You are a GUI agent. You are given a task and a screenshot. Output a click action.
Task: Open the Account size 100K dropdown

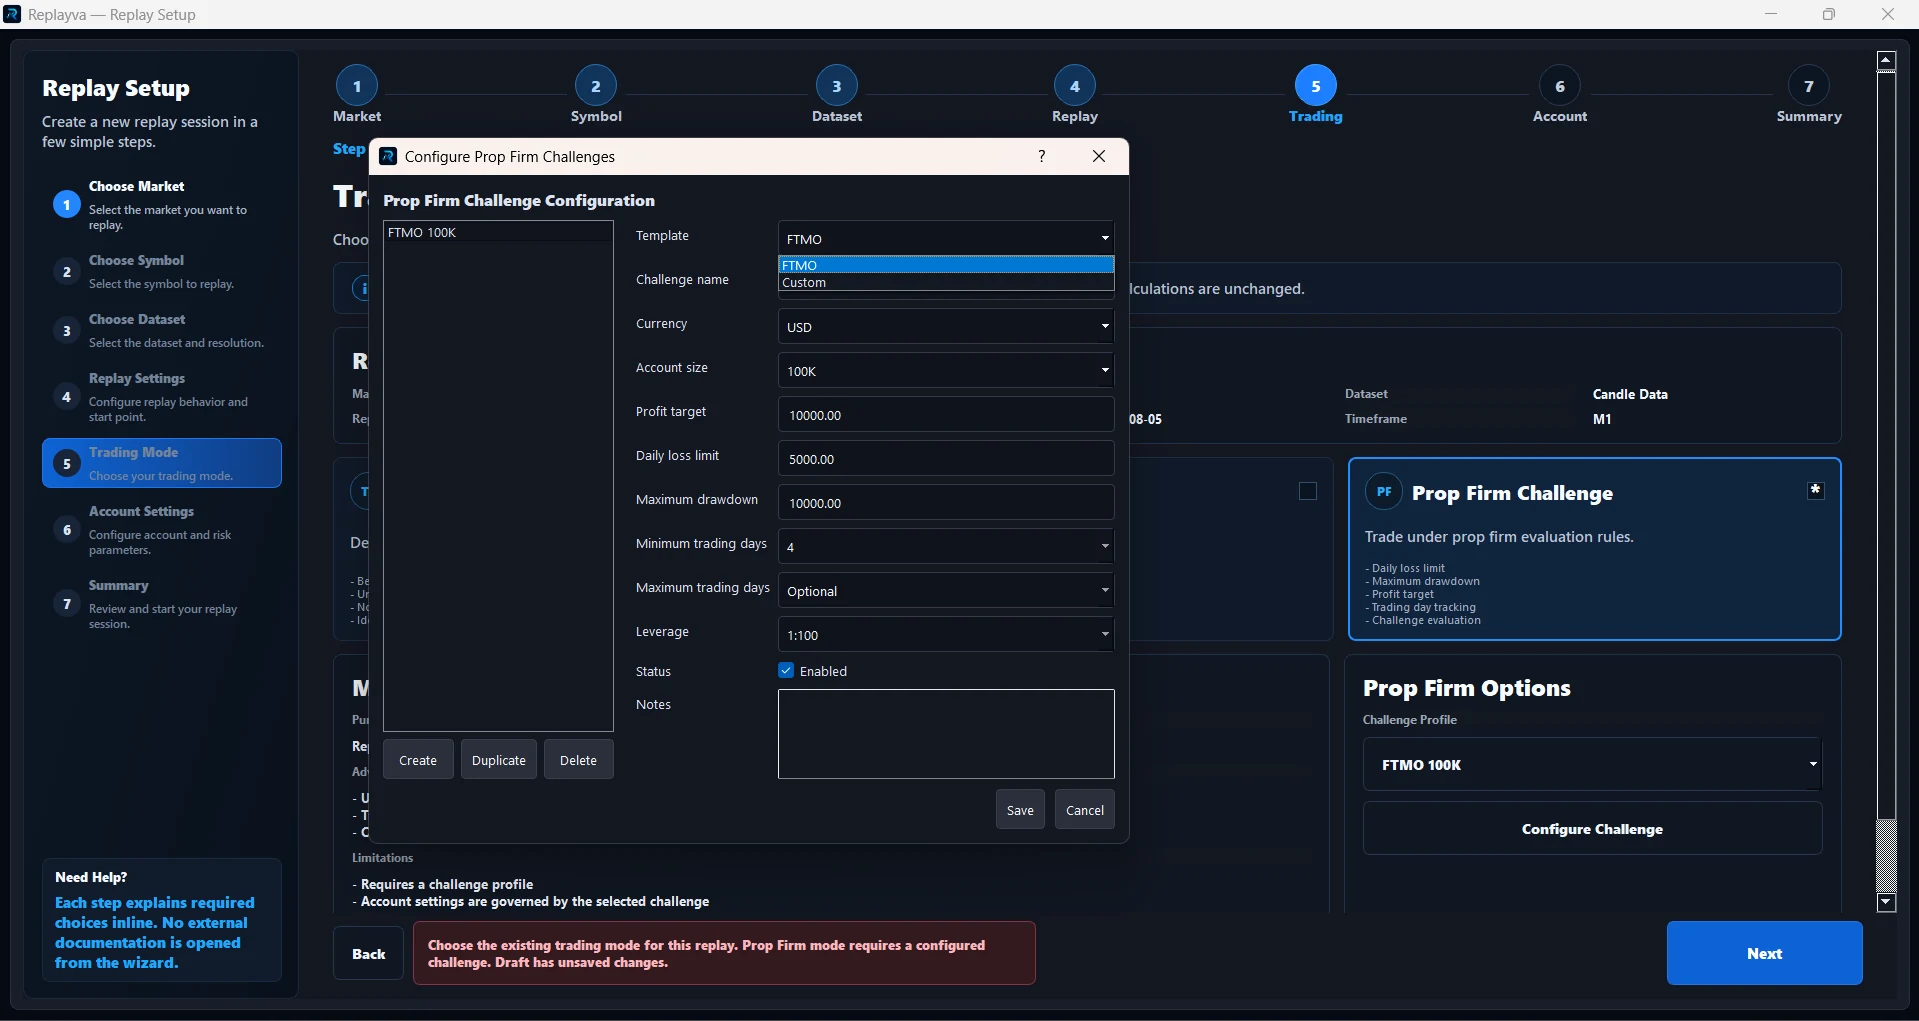click(946, 370)
